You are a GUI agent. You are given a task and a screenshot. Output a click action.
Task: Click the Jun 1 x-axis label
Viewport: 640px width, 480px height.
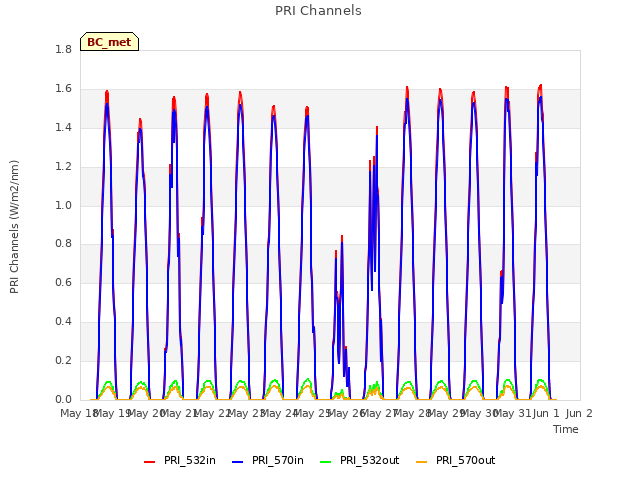546,413
